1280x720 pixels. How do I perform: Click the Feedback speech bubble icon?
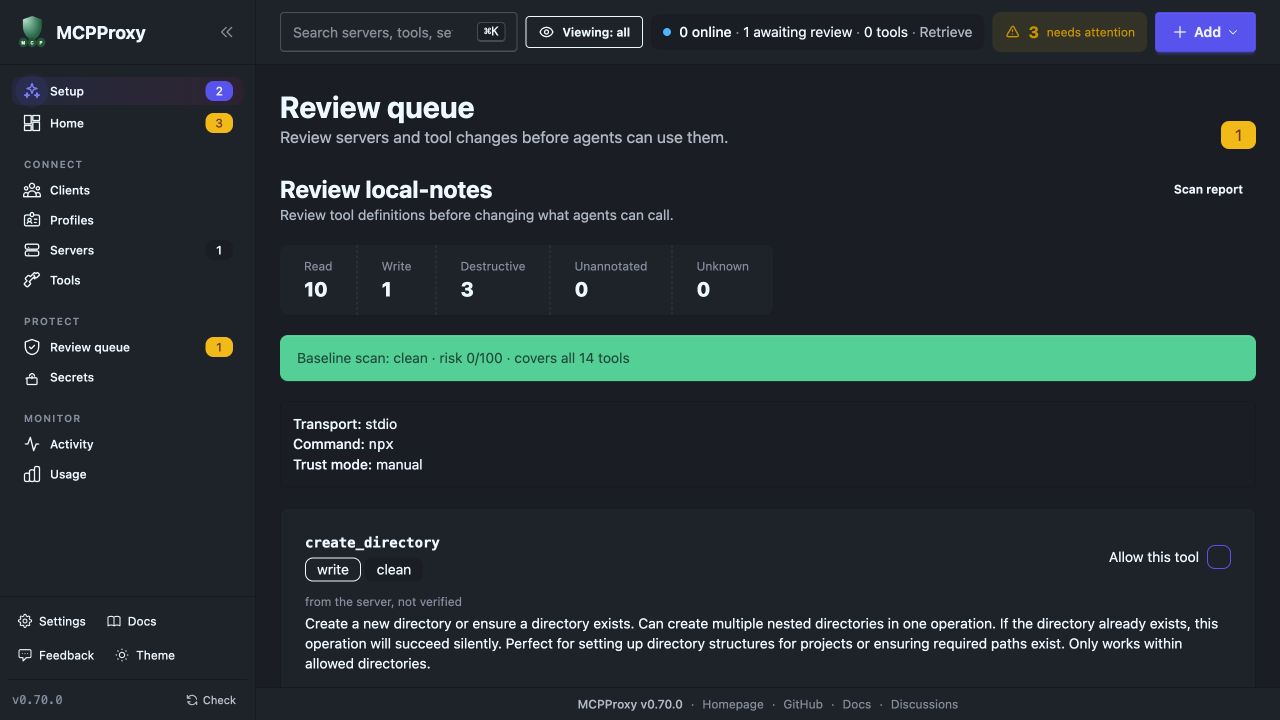(x=25, y=655)
